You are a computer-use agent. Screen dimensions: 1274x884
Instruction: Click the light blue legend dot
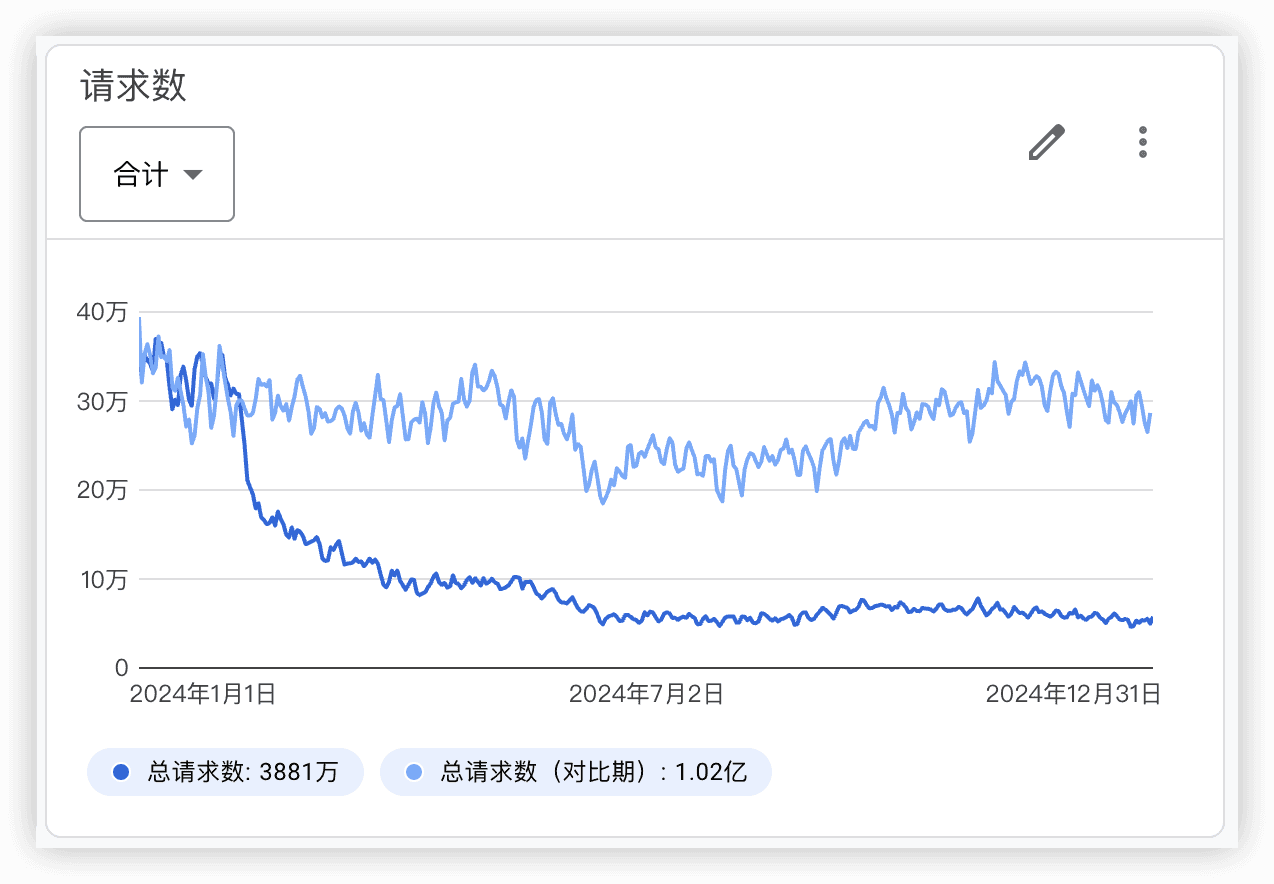[414, 772]
